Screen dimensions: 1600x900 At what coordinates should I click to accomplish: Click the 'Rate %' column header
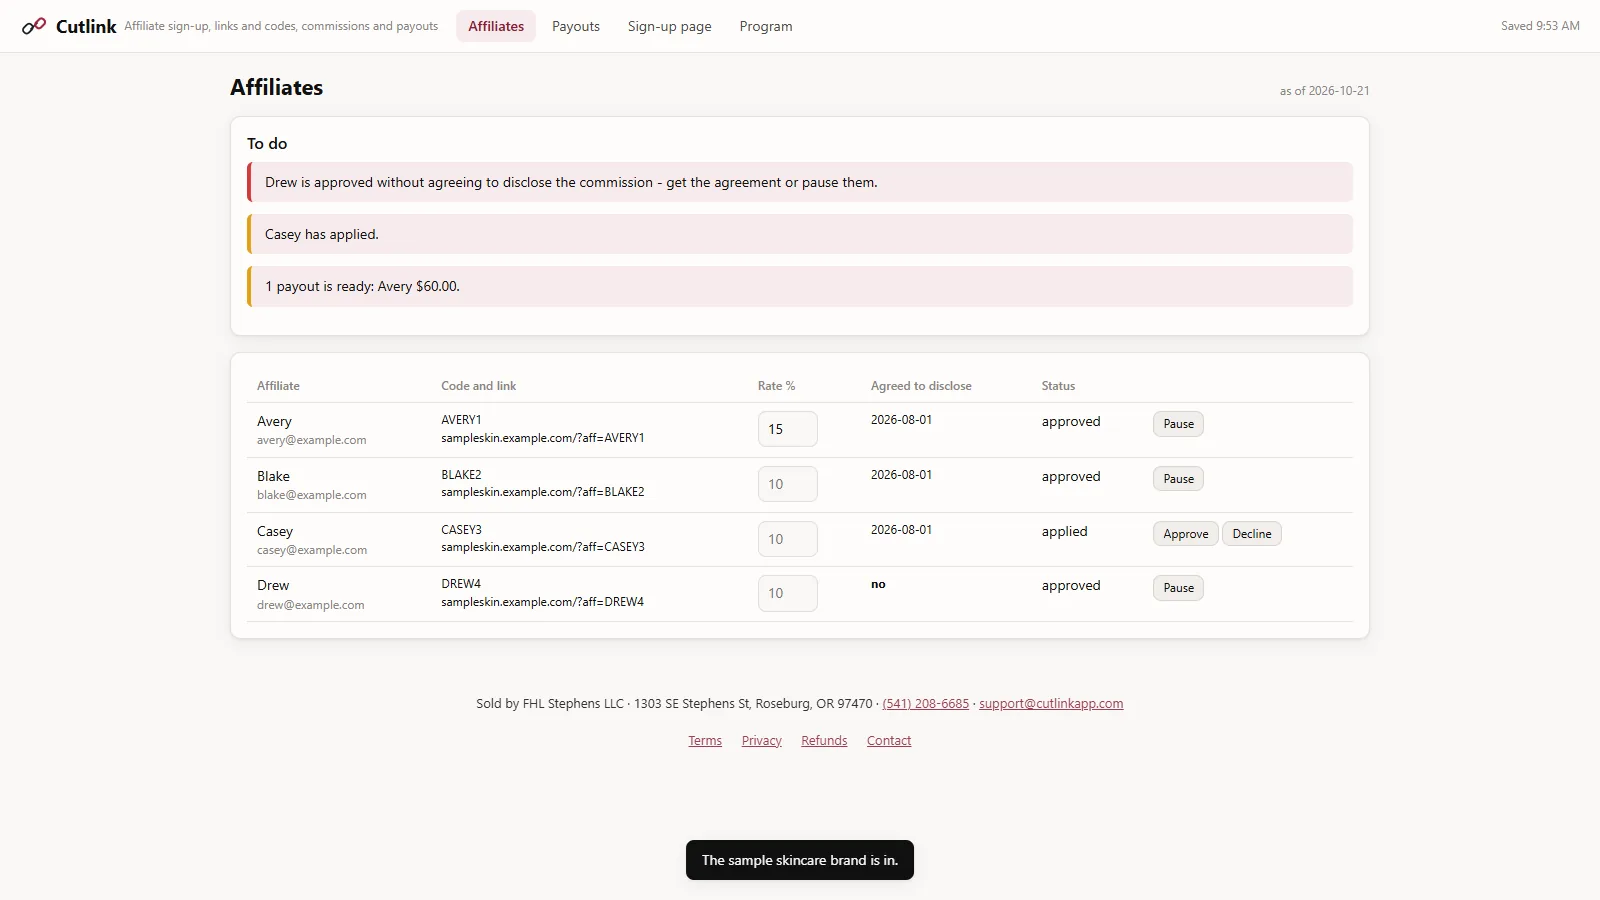coord(777,386)
